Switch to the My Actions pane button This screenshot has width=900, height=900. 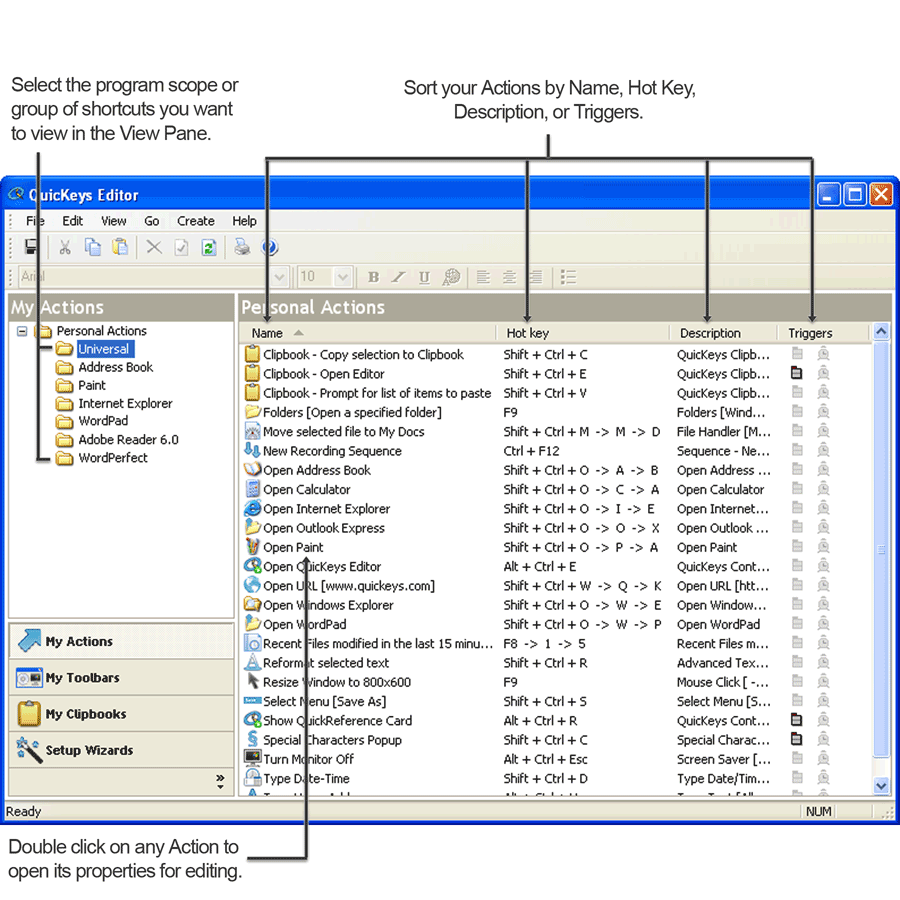pyautogui.click(x=122, y=641)
